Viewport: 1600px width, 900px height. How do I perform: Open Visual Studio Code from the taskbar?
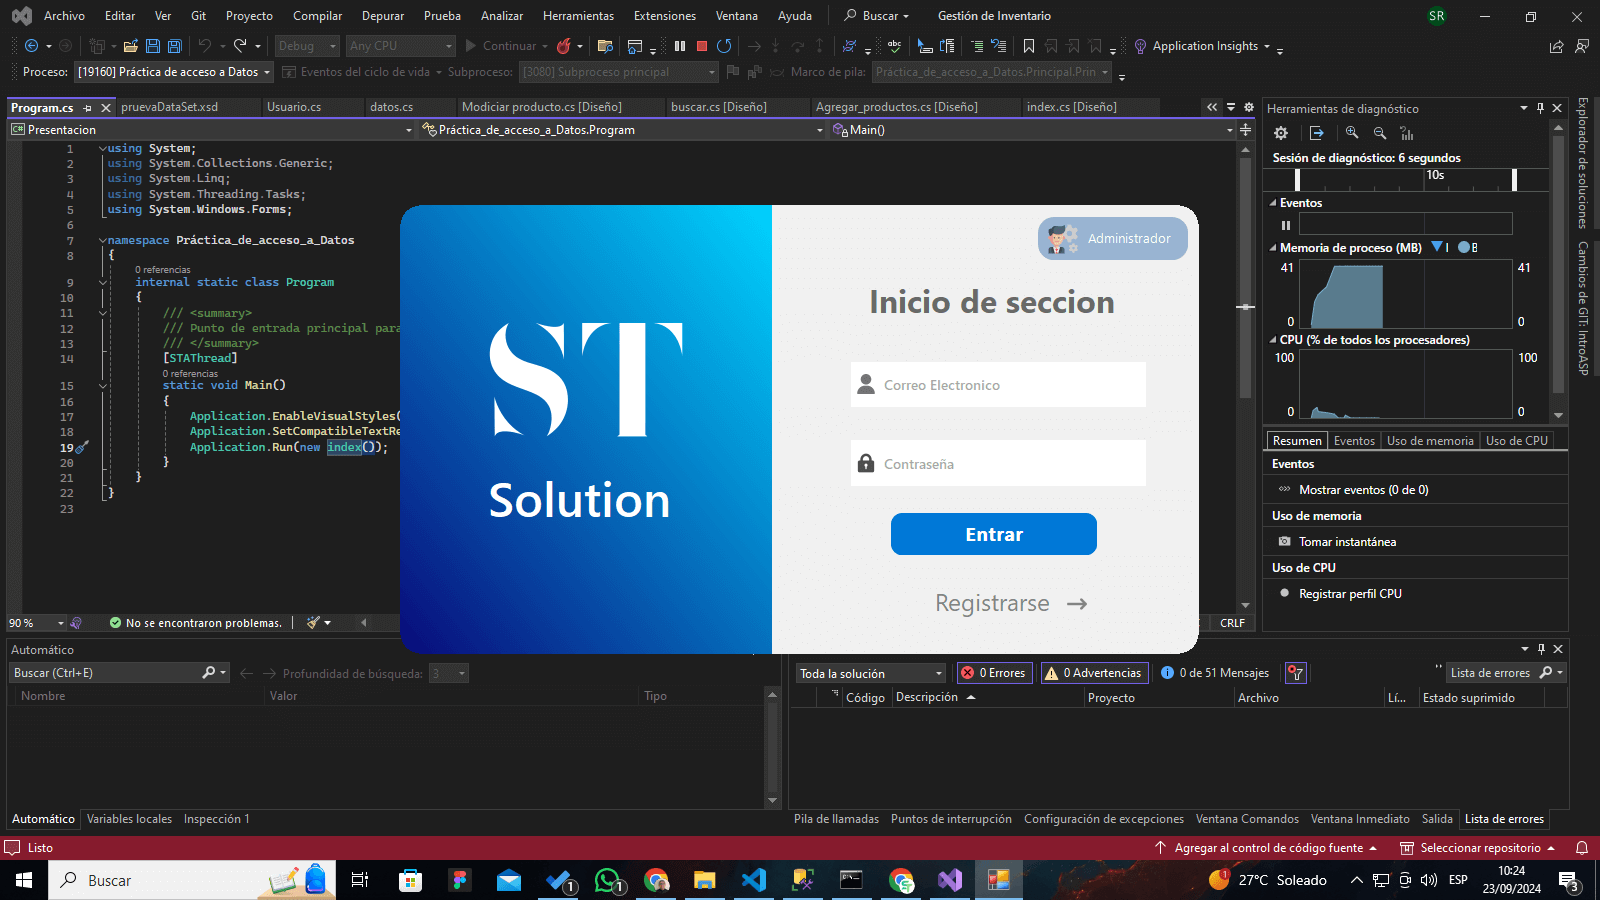[x=754, y=880]
